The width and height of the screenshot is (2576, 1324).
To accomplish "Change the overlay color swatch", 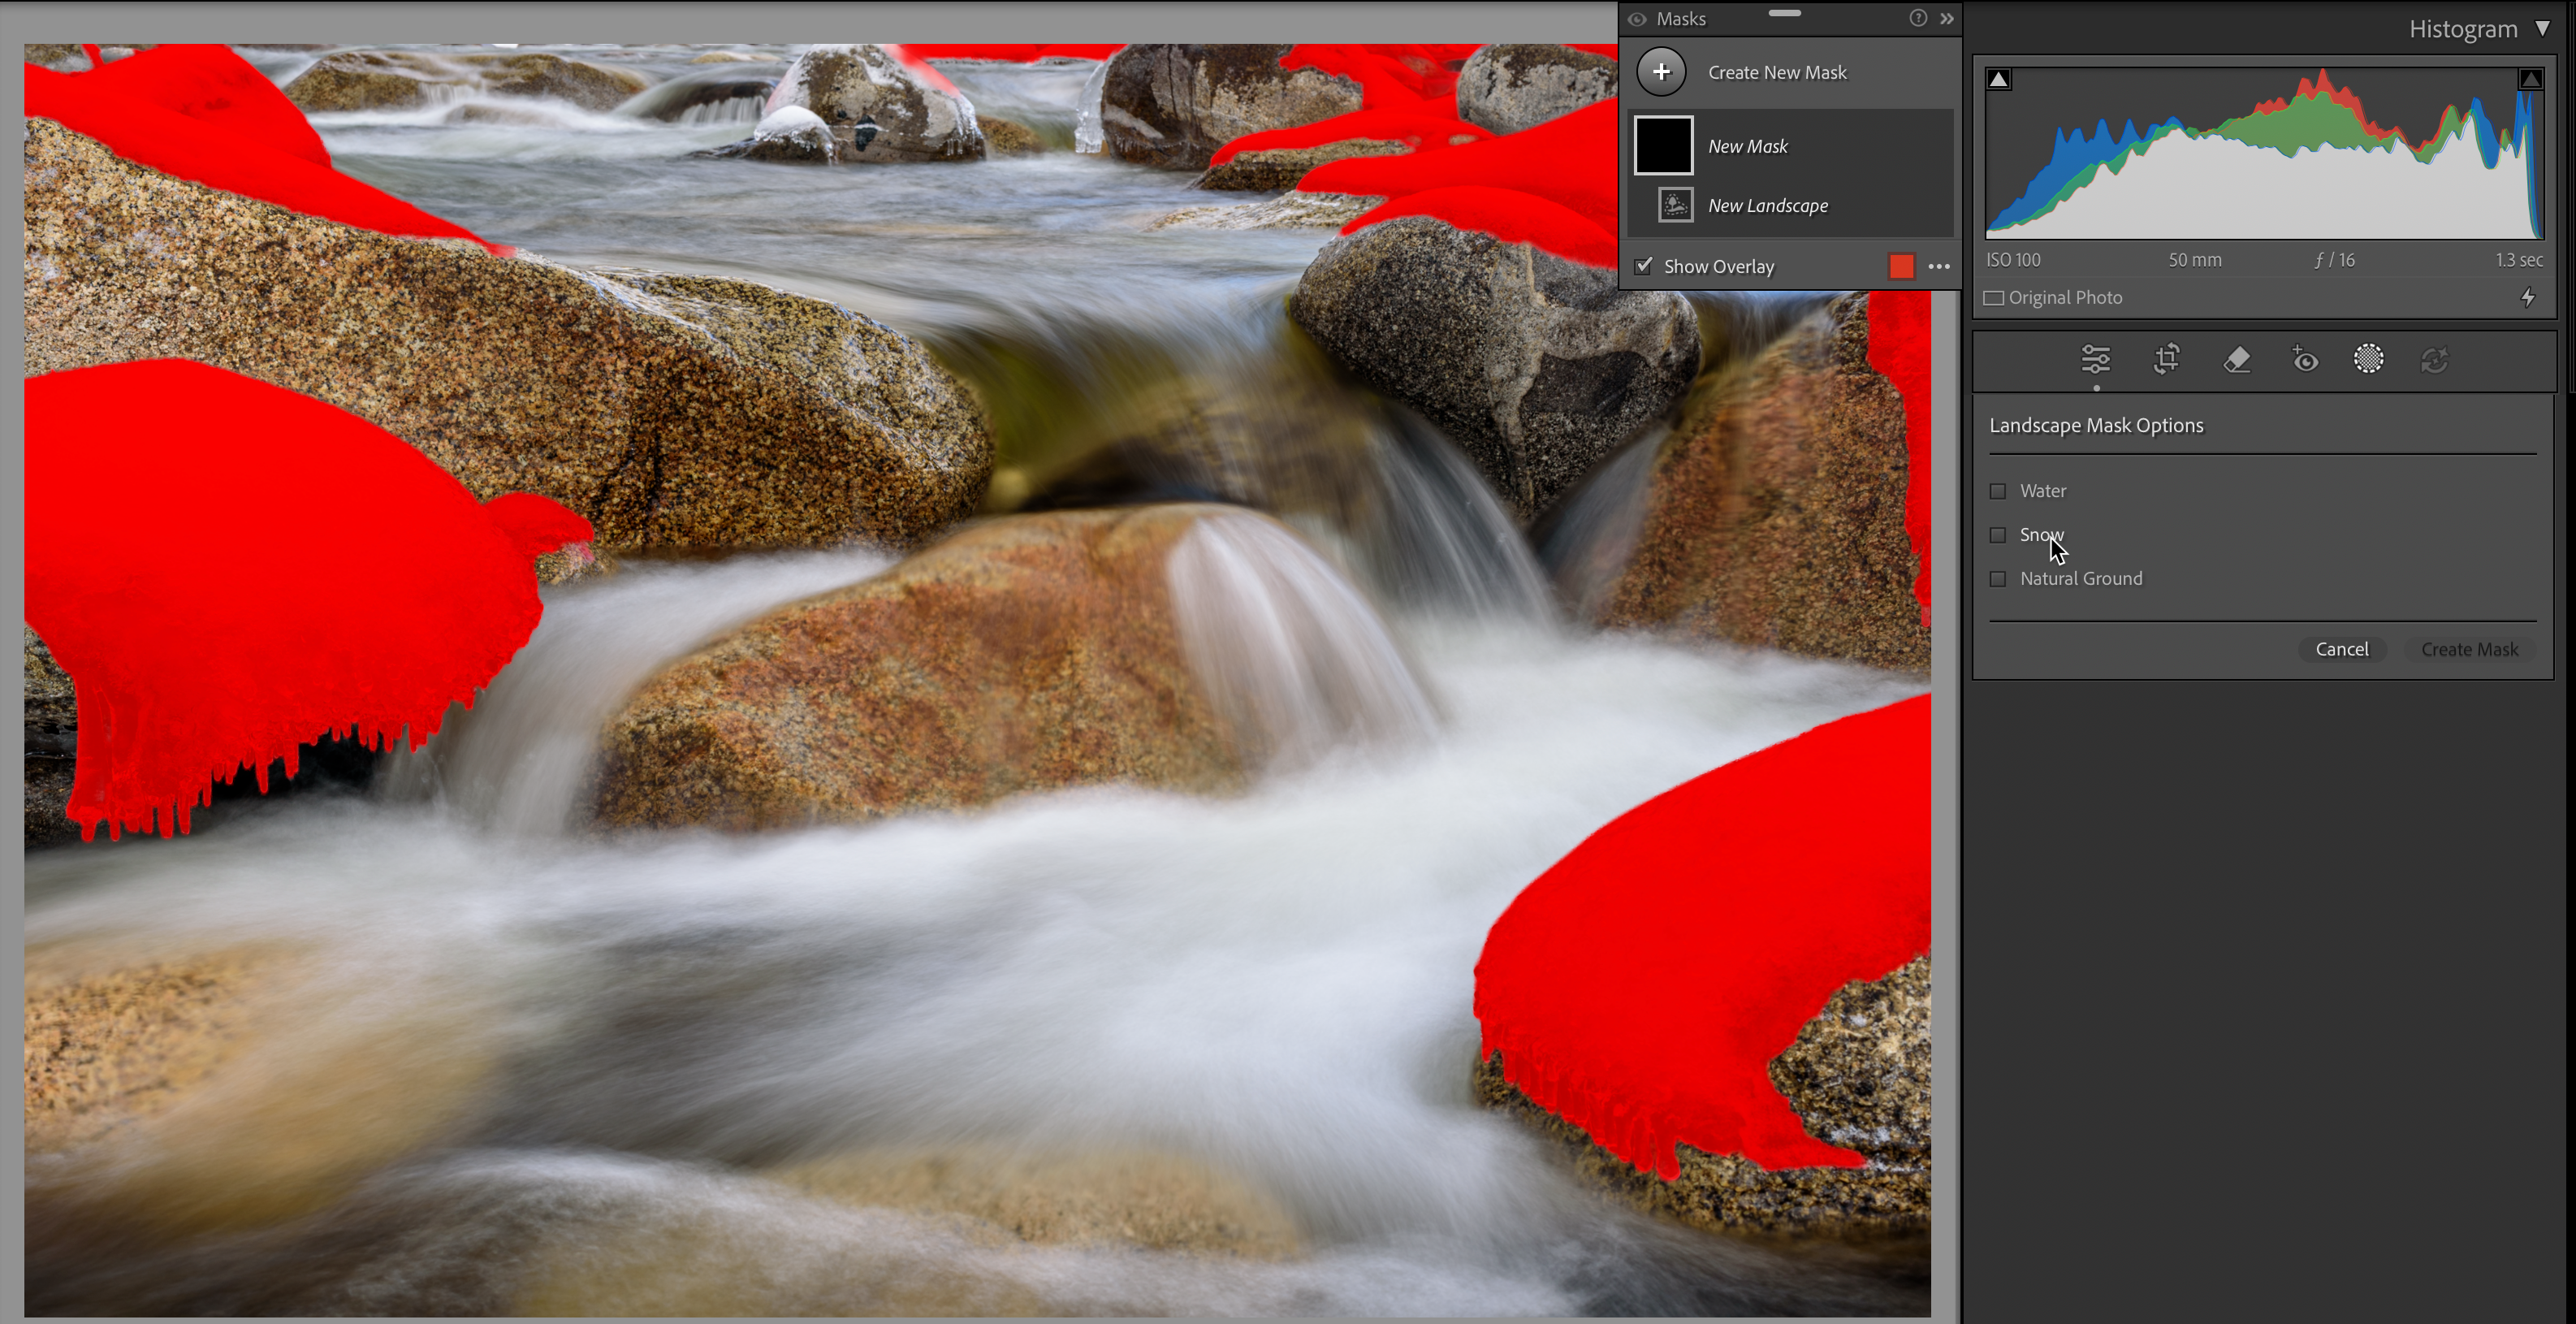I will coord(1900,266).
